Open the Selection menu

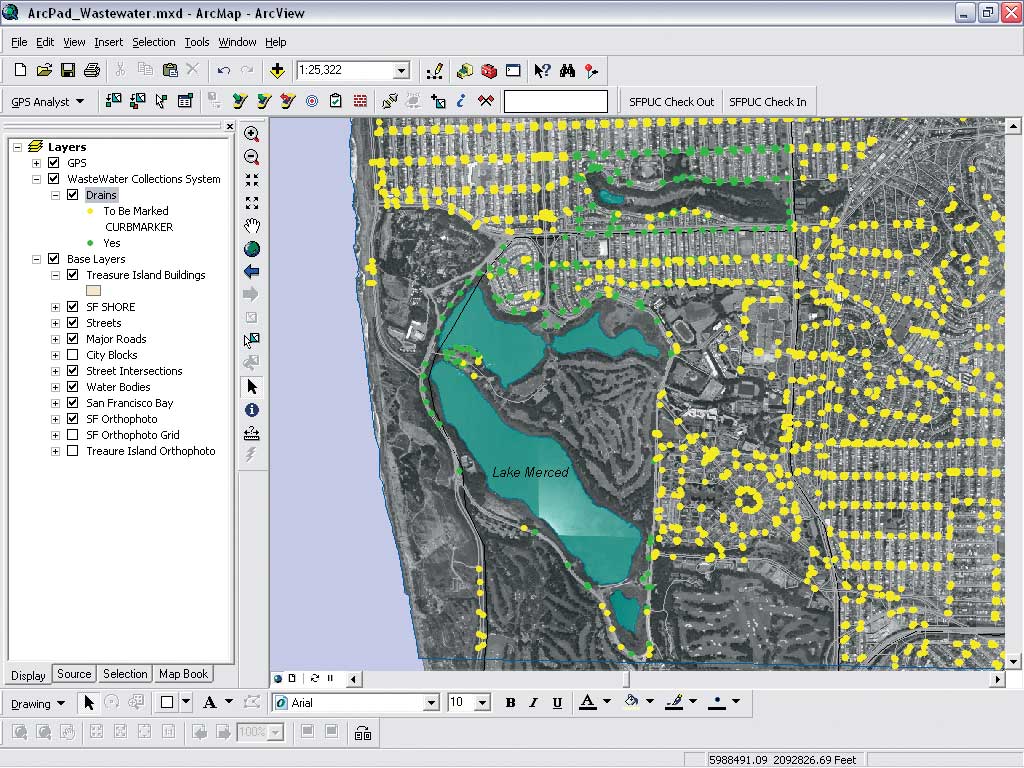click(x=153, y=42)
